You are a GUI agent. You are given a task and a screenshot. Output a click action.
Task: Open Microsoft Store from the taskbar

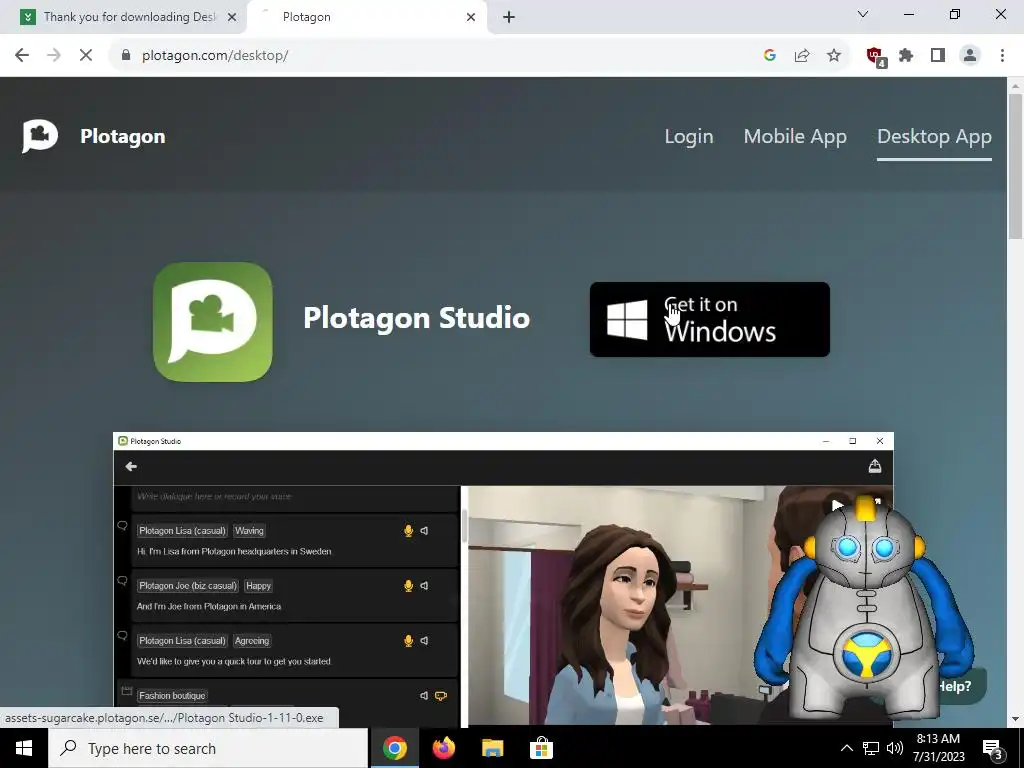click(x=541, y=748)
